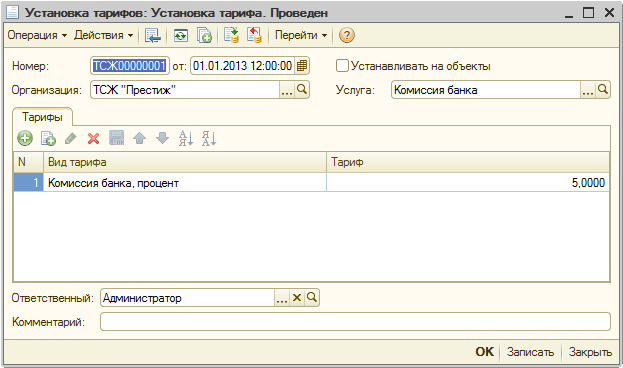Click the magnifier icon for Организация
Screen dimensions: 623x368
pos(302,90)
